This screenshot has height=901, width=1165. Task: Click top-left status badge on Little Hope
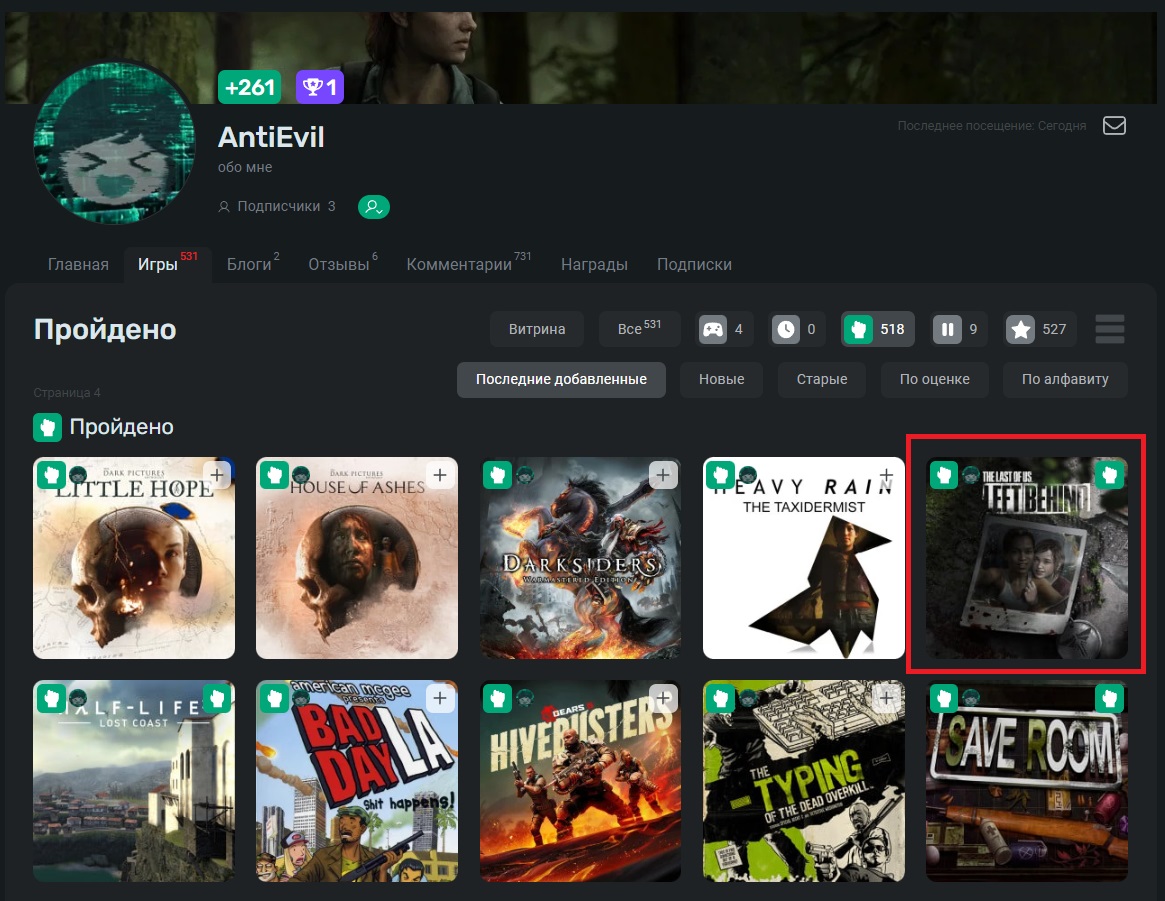point(51,475)
